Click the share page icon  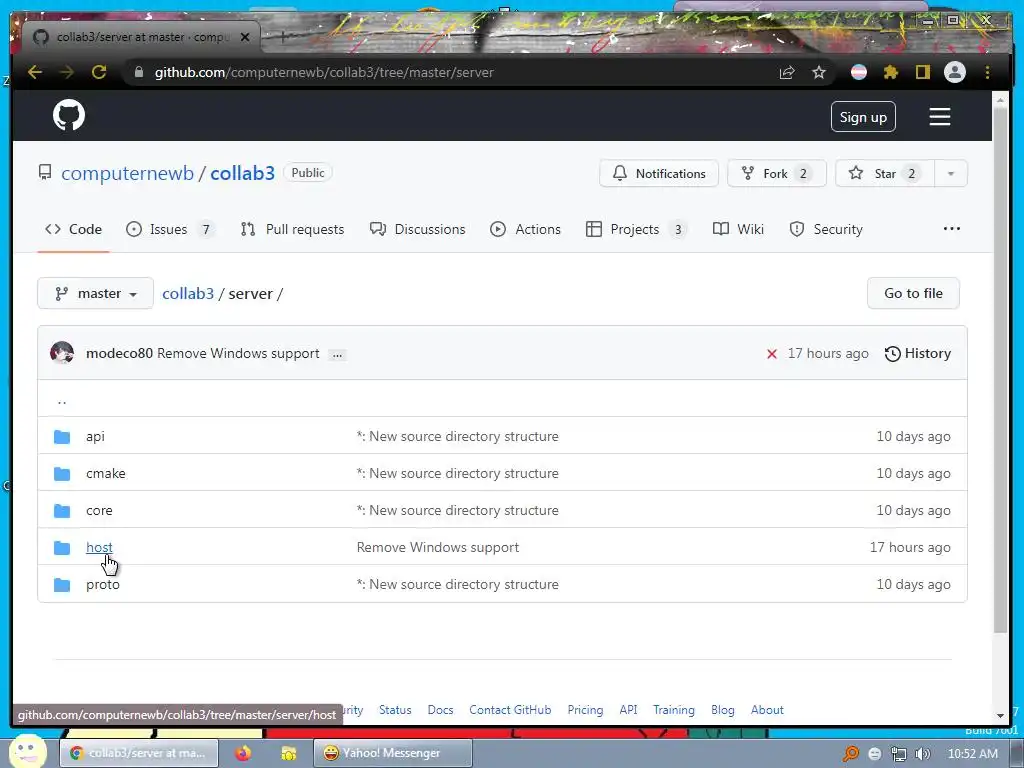point(787,72)
